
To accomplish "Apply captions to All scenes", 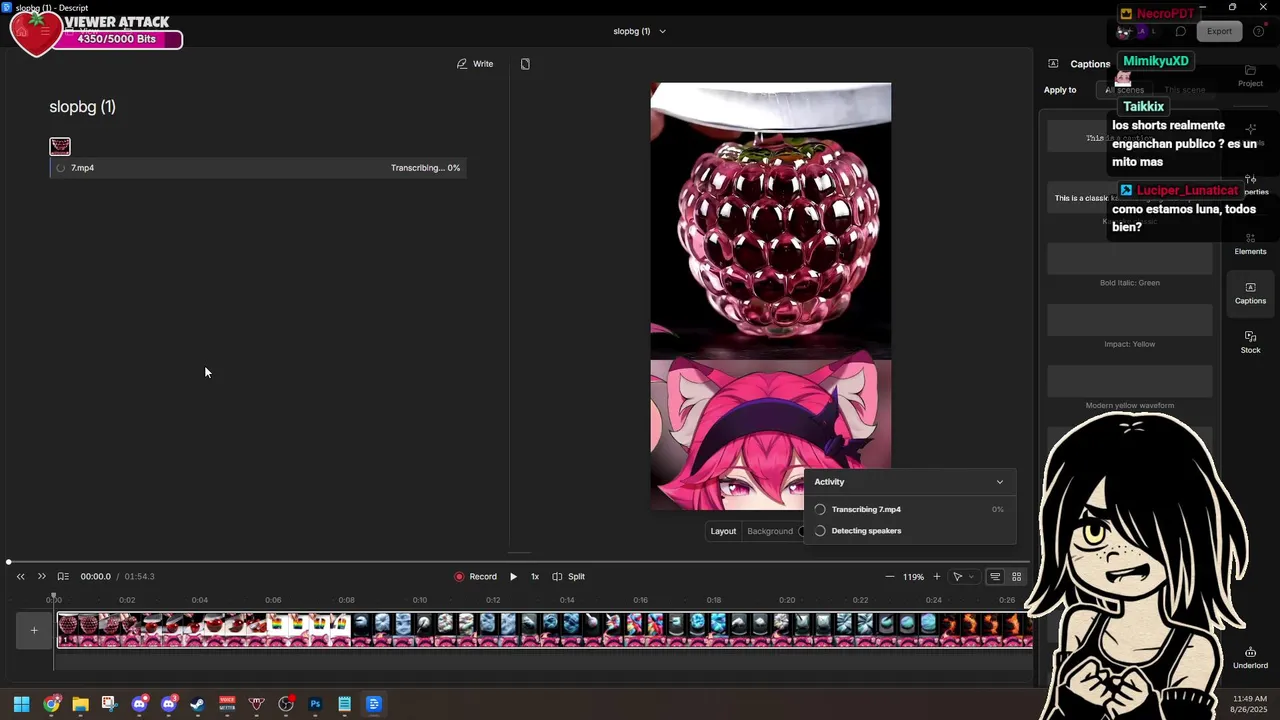I will [1124, 90].
